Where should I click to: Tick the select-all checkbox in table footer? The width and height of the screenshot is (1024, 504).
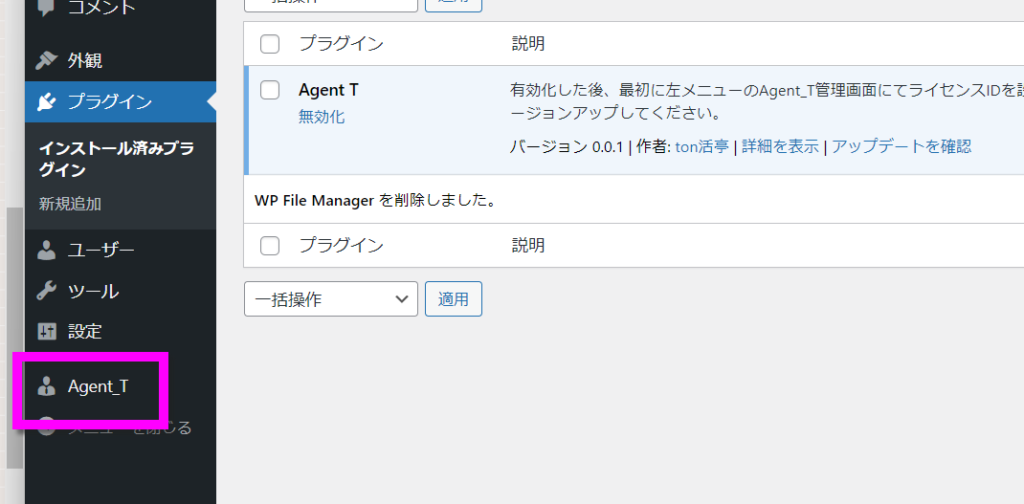(x=270, y=245)
